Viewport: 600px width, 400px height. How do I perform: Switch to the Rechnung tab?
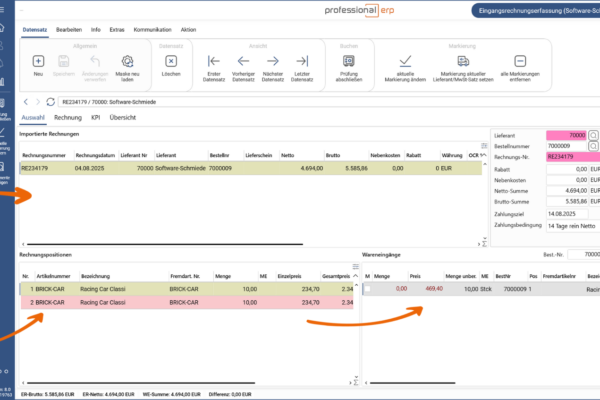68,118
